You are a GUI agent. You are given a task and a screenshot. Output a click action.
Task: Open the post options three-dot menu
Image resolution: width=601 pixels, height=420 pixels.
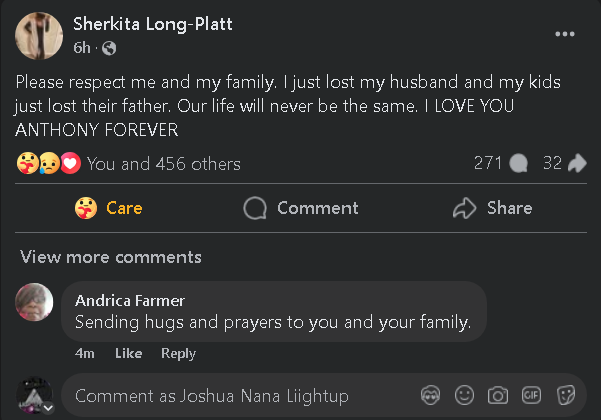[x=565, y=34]
